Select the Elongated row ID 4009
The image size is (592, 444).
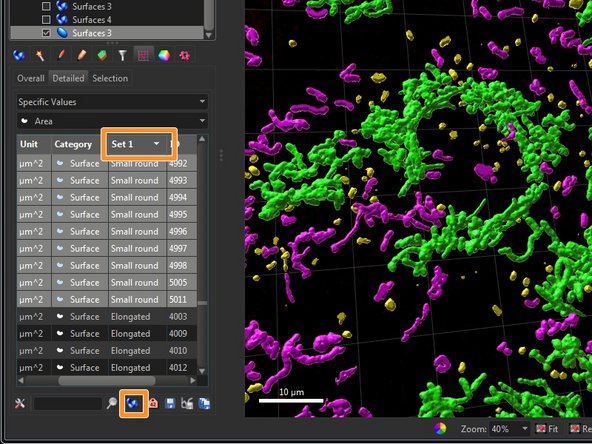pyautogui.click(x=107, y=333)
